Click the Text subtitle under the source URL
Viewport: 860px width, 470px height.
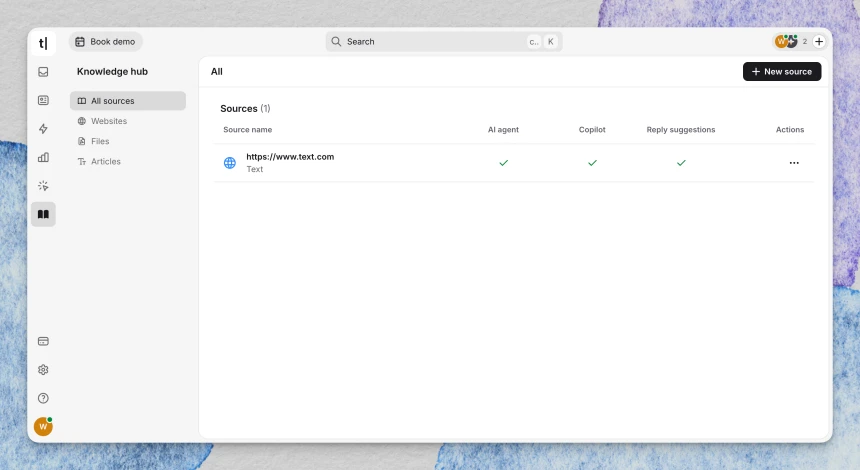254,169
